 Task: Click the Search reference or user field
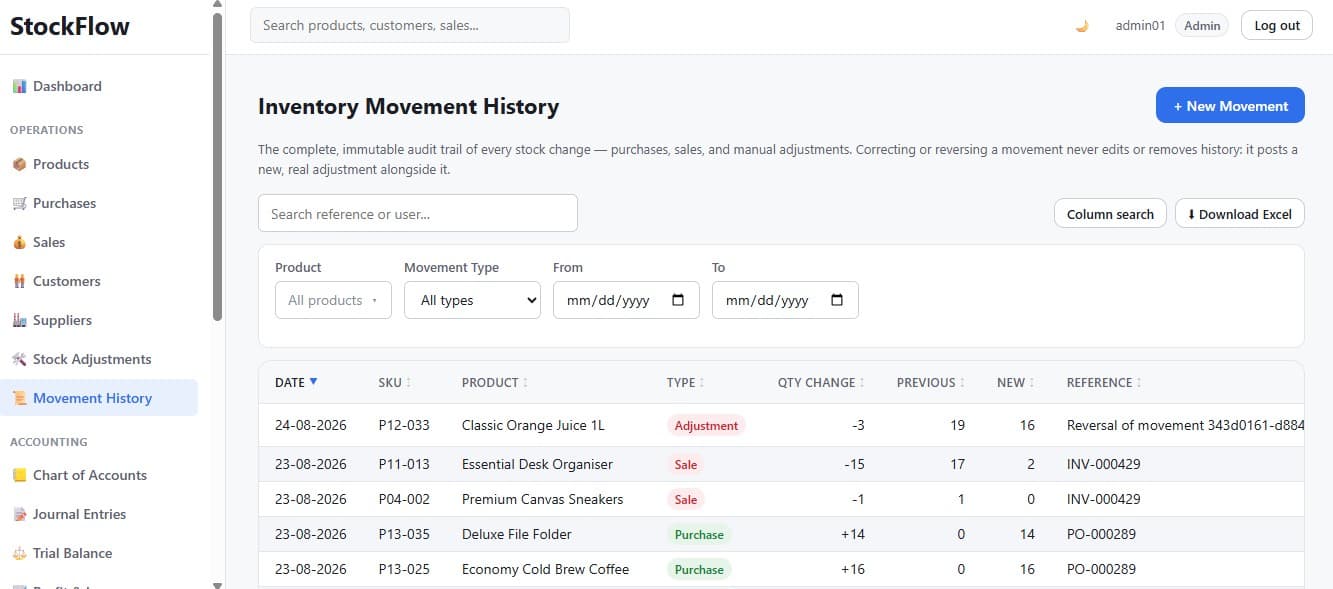418,213
